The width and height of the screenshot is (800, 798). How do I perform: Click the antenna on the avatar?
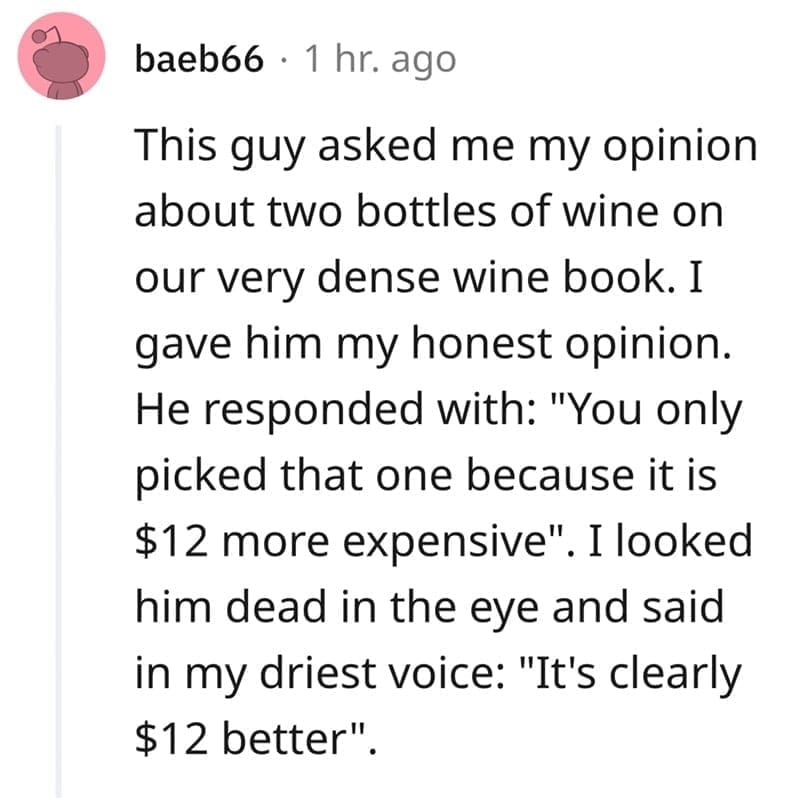pyautogui.click(x=40, y=34)
